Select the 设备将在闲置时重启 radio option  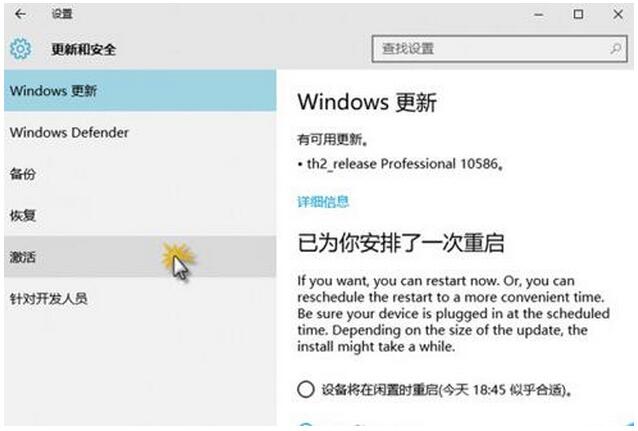tap(306, 389)
